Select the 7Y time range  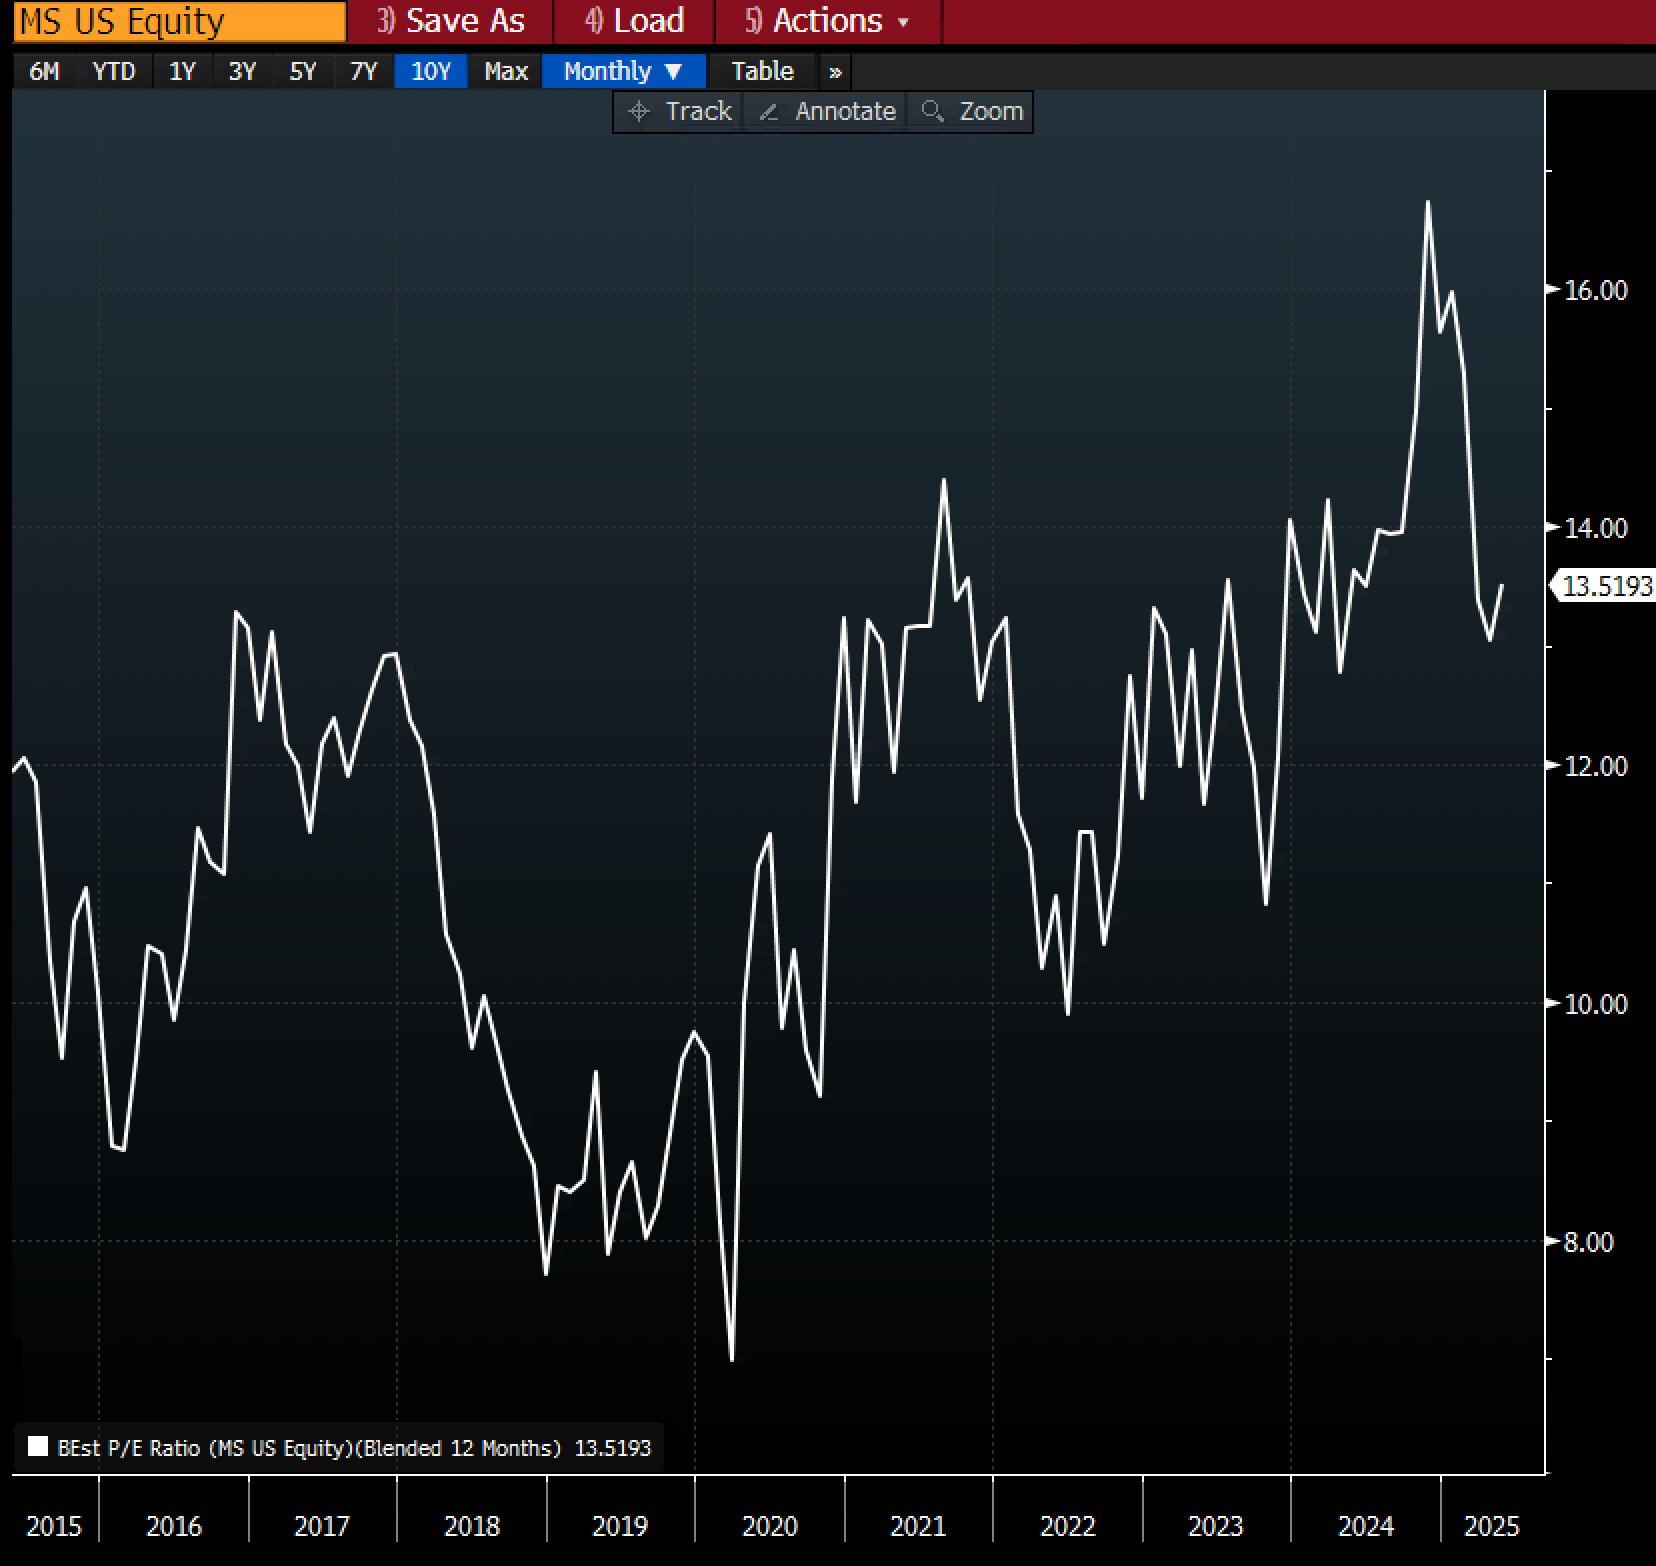tap(363, 71)
